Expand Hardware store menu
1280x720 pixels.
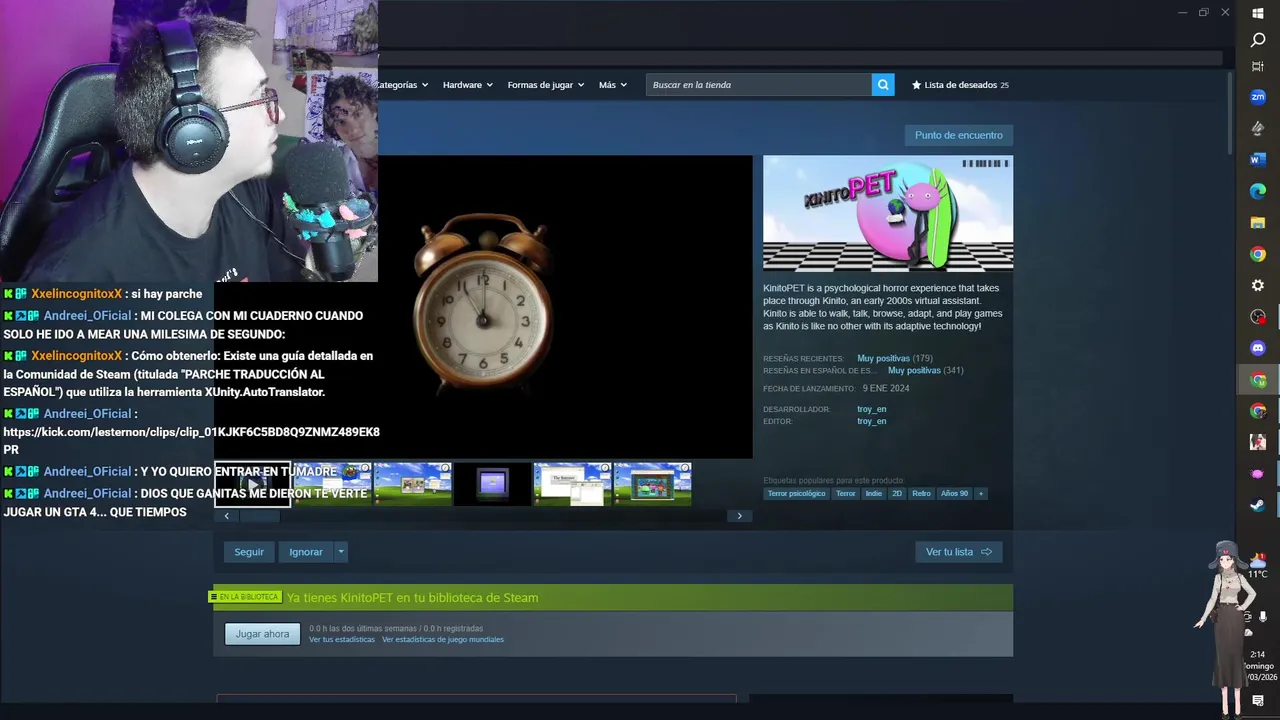tap(467, 85)
